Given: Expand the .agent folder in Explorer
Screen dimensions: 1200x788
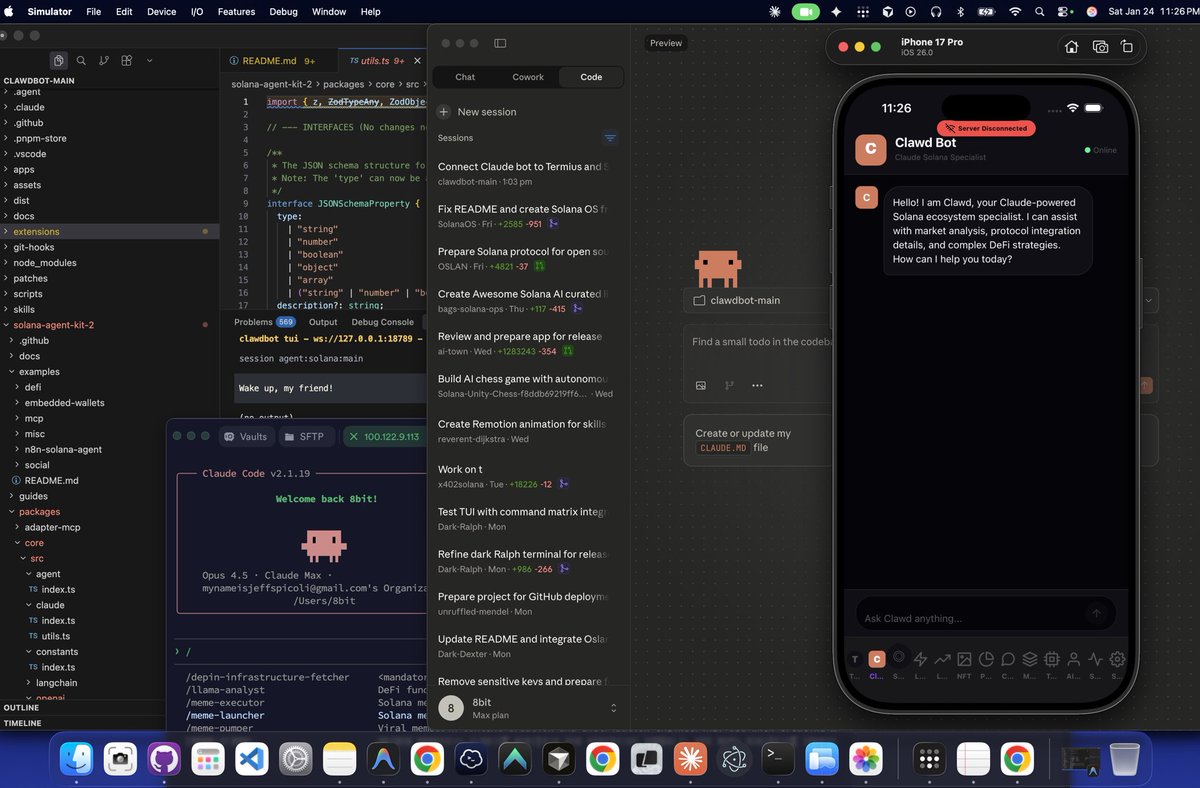Looking at the screenshot, I should tap(28, 91).
